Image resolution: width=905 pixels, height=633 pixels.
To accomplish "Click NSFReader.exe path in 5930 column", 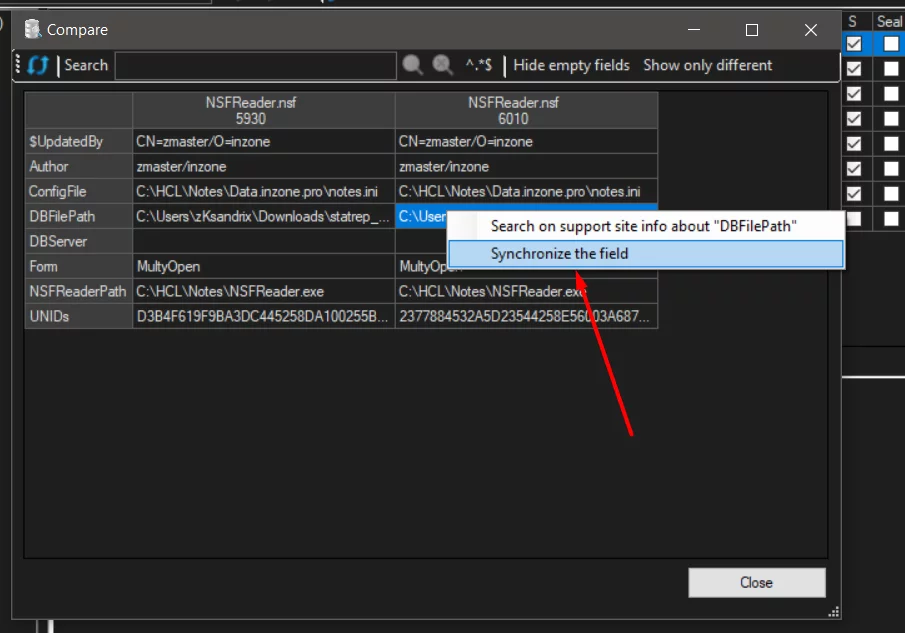I will point(264,291).
